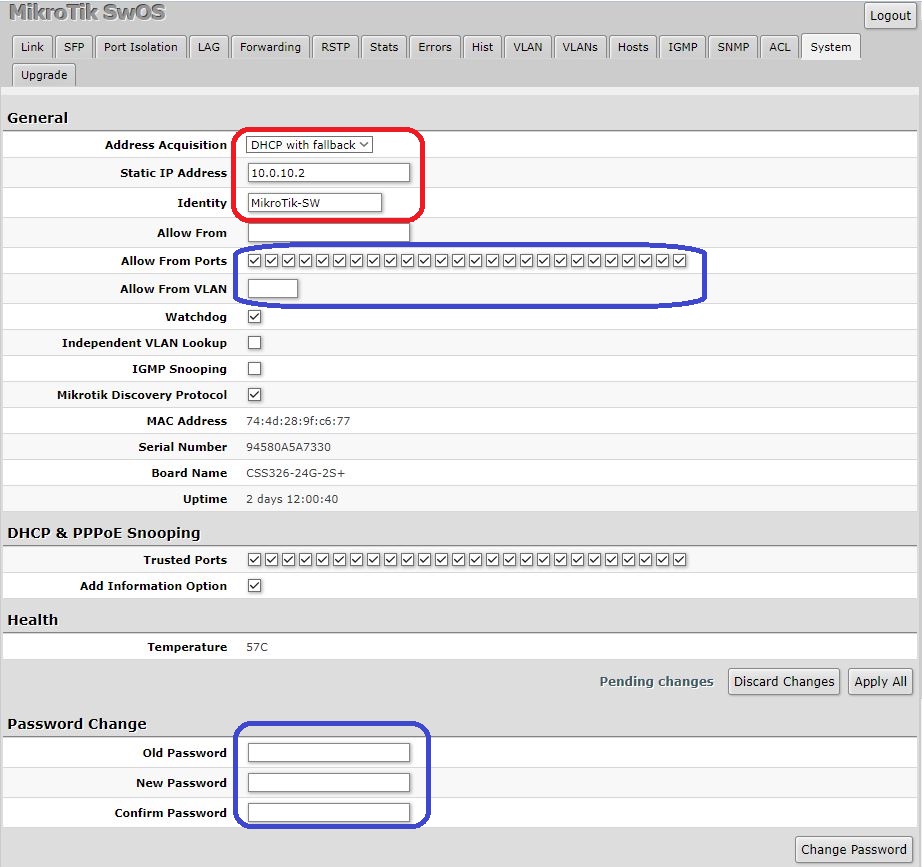922x867 pixels.
Task: Focus the Identity text field
Action: pyautogui.click(x=314, y=203)
